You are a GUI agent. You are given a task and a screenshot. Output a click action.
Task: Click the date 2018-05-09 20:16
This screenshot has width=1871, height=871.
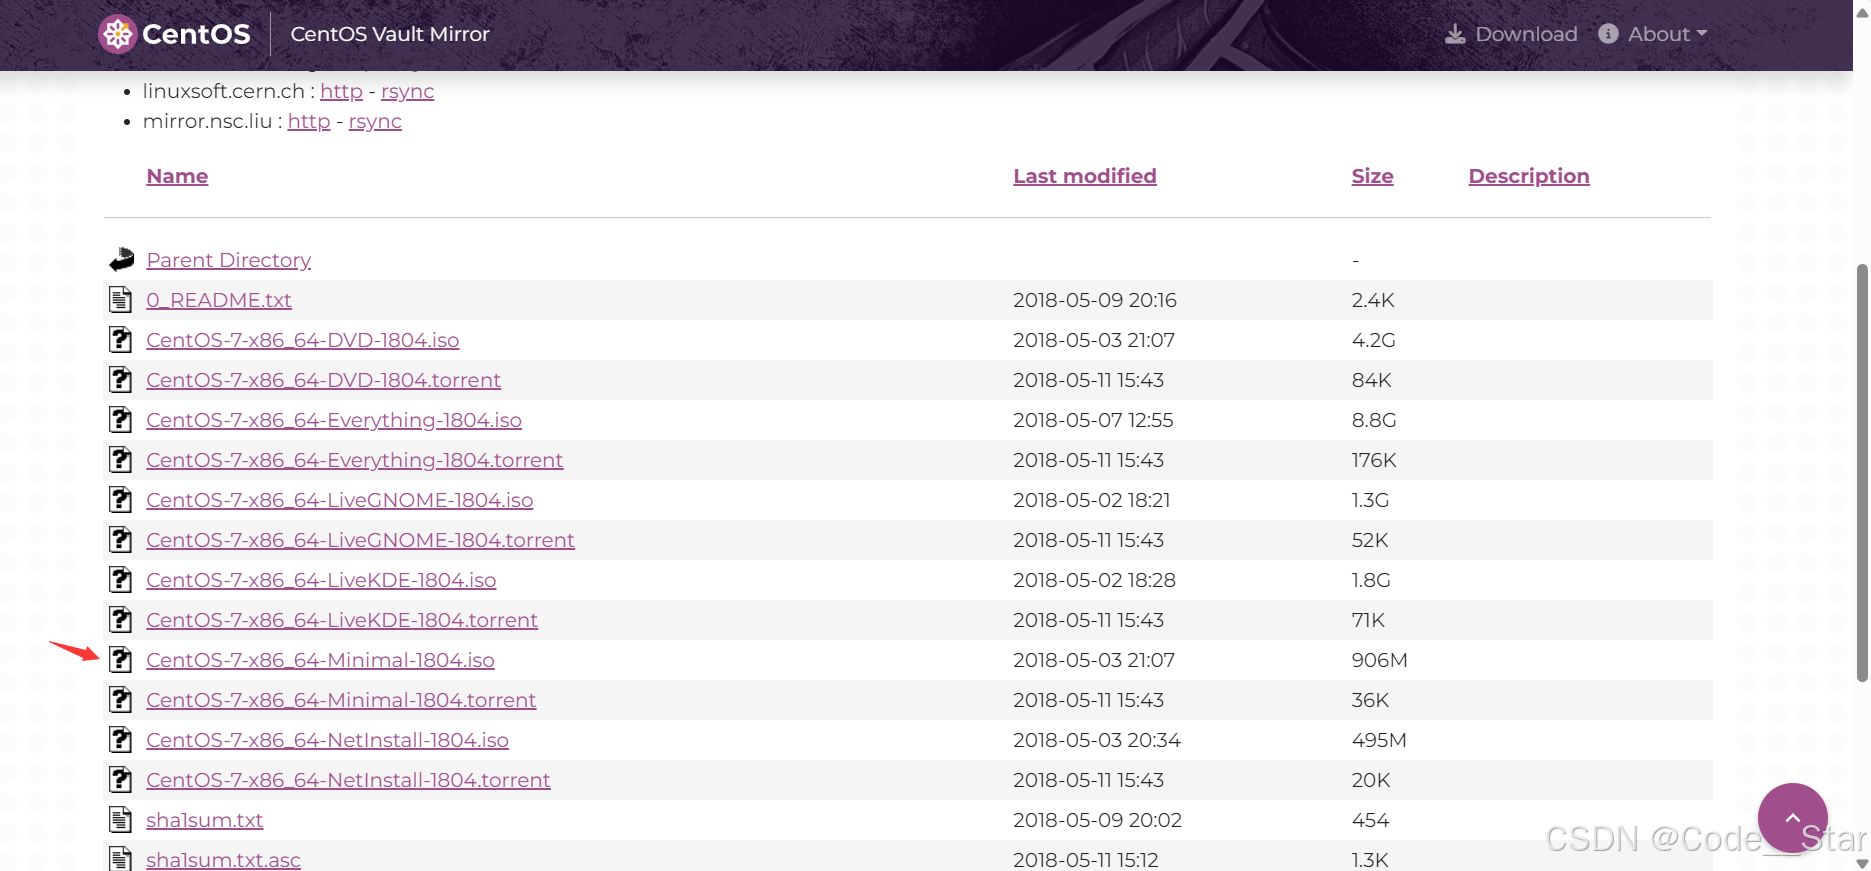coord(1095,300)
